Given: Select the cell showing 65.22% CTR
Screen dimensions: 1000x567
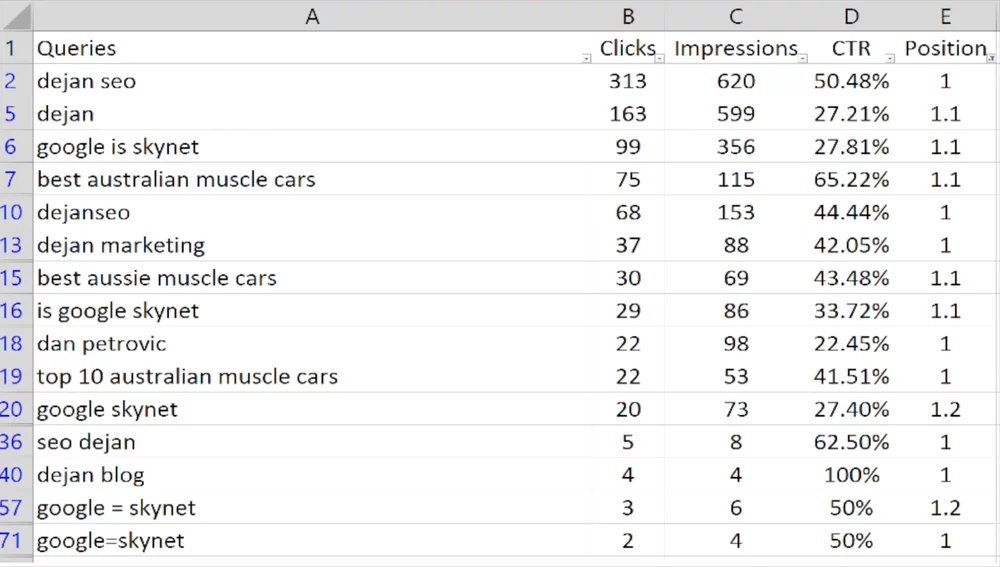Looking at the screenshot, I should [x=851, y=180].
